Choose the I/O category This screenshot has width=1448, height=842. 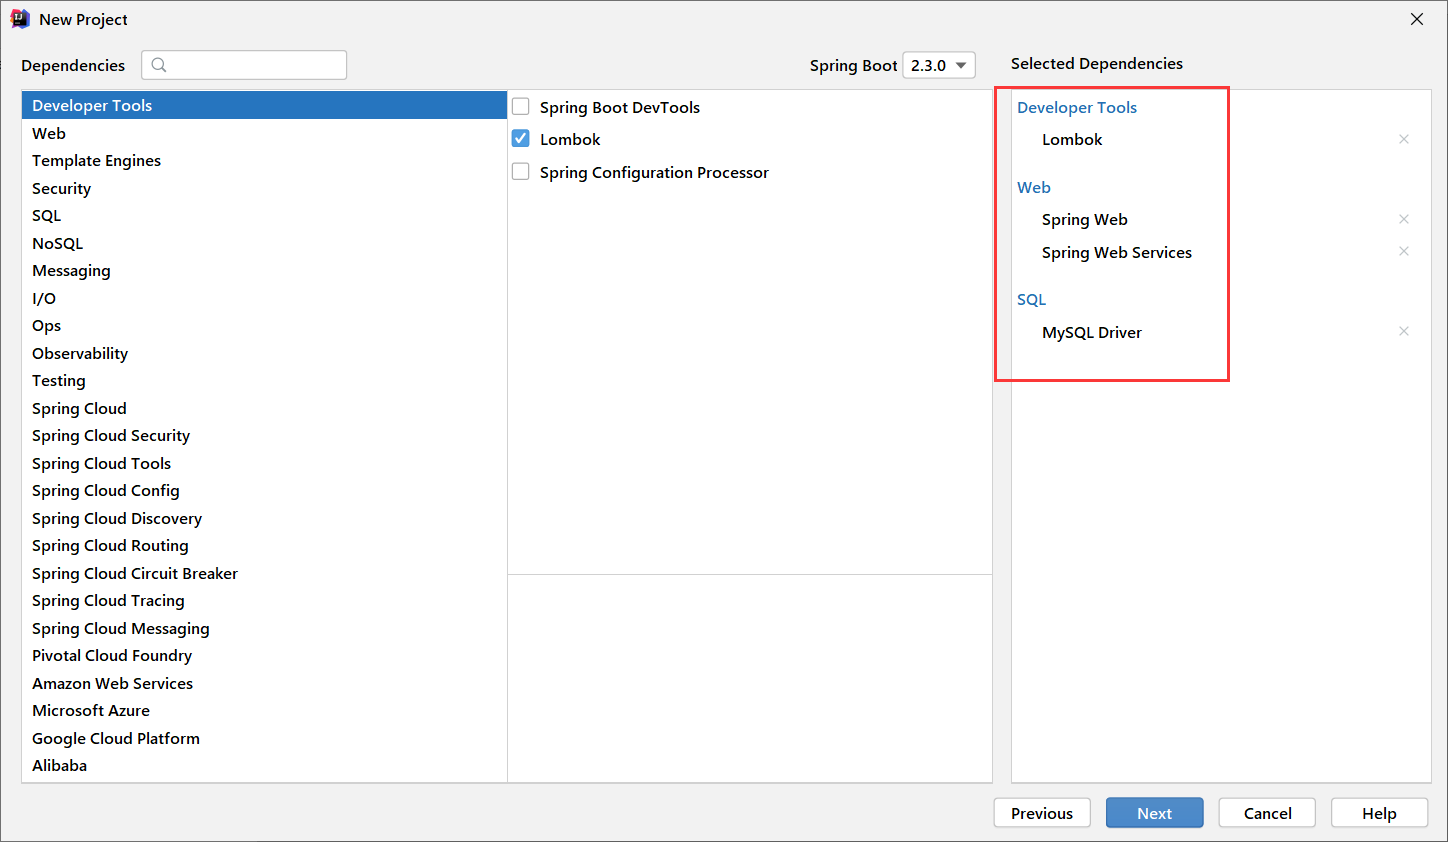[264, 298]
